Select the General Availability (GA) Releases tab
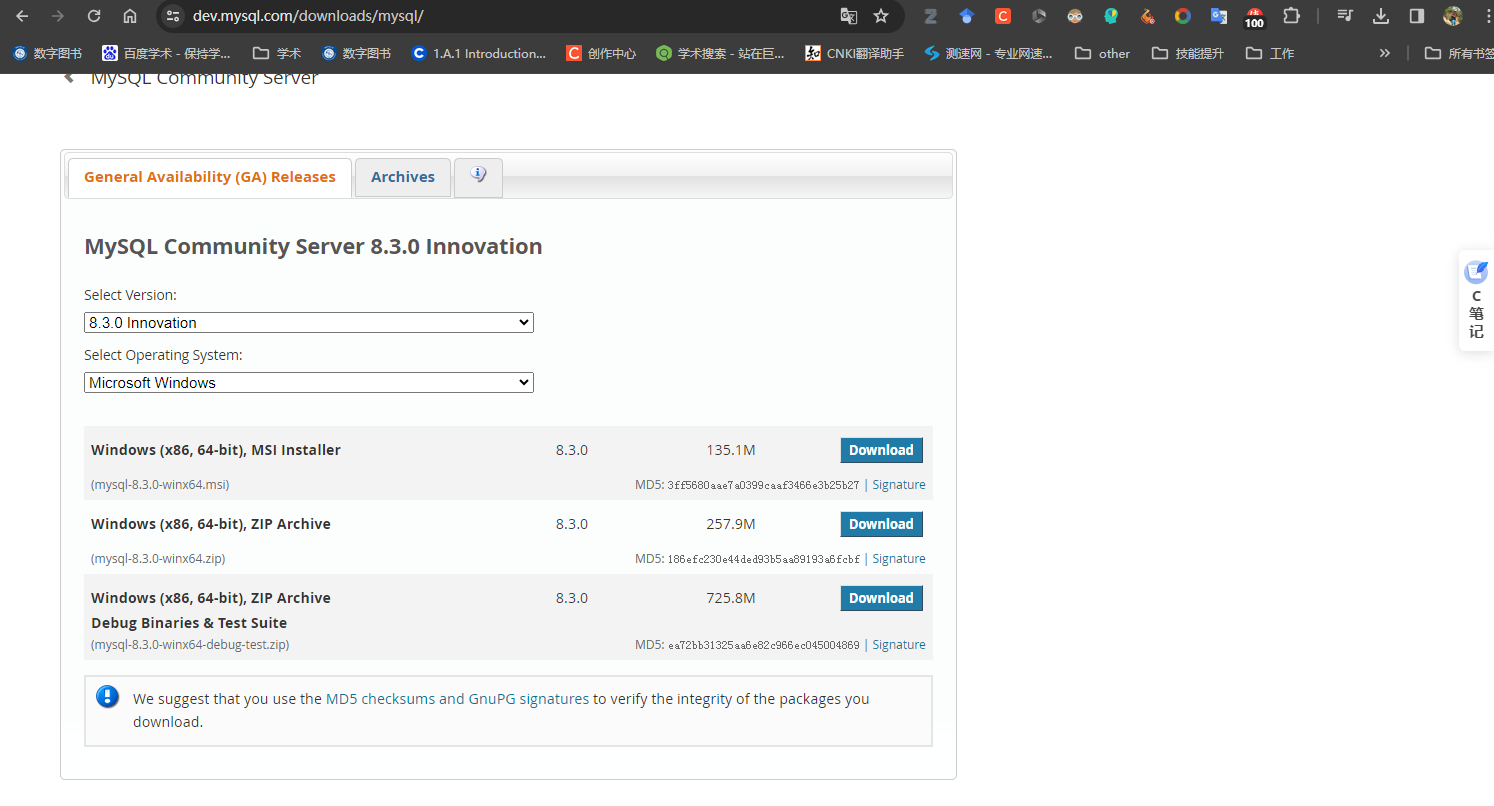Viewport: 1494px width, 806px height. point(210,177)
